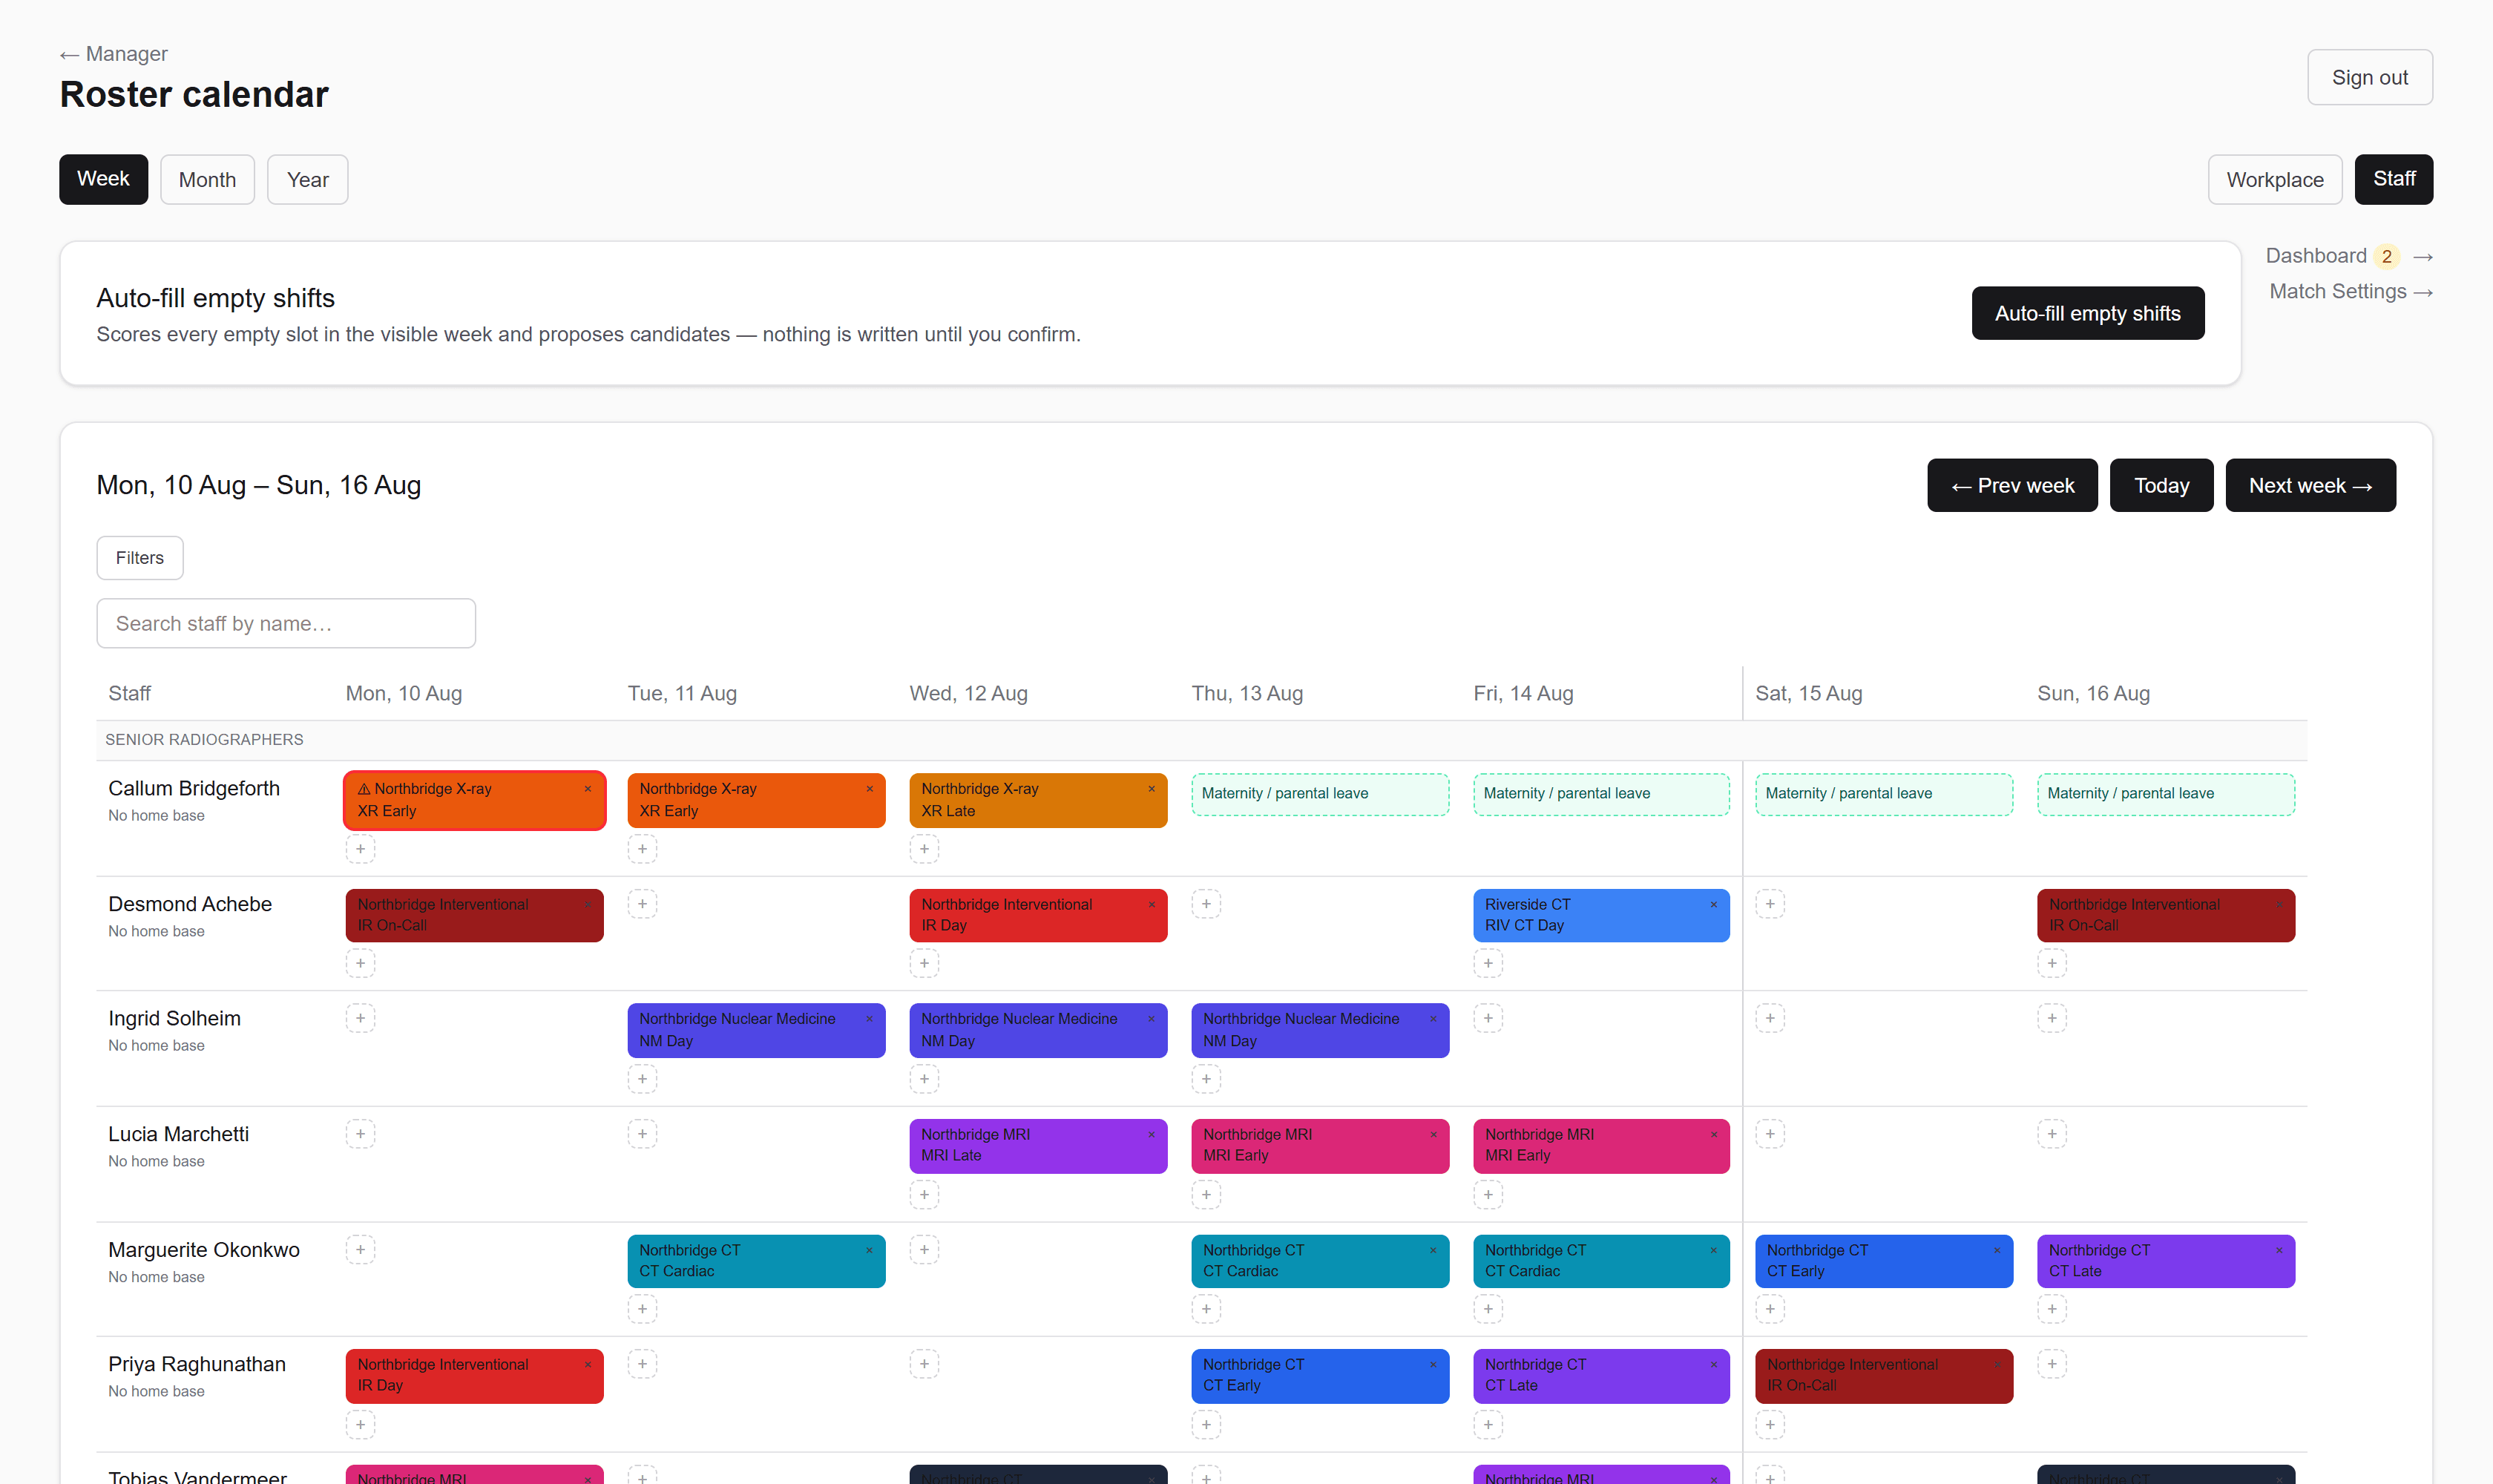Open Desmond's Sunday IR On-Call shift card

2166,915
